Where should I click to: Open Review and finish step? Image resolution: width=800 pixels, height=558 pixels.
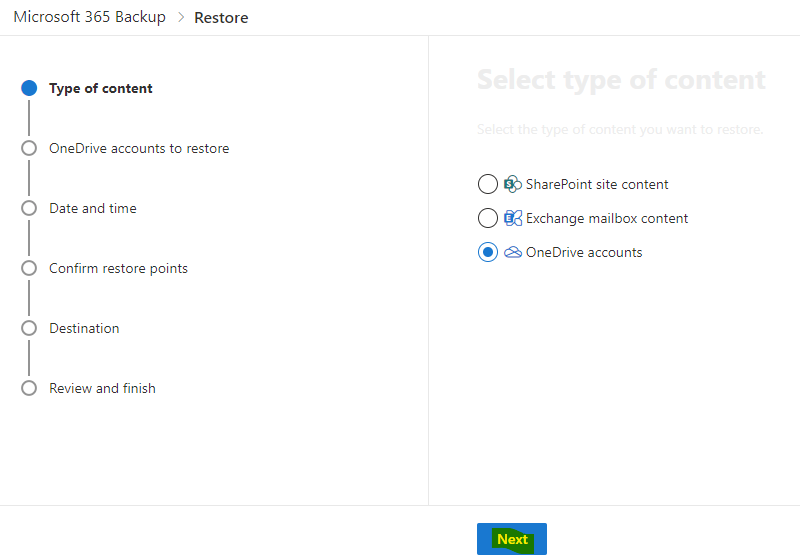coord(102,388)
